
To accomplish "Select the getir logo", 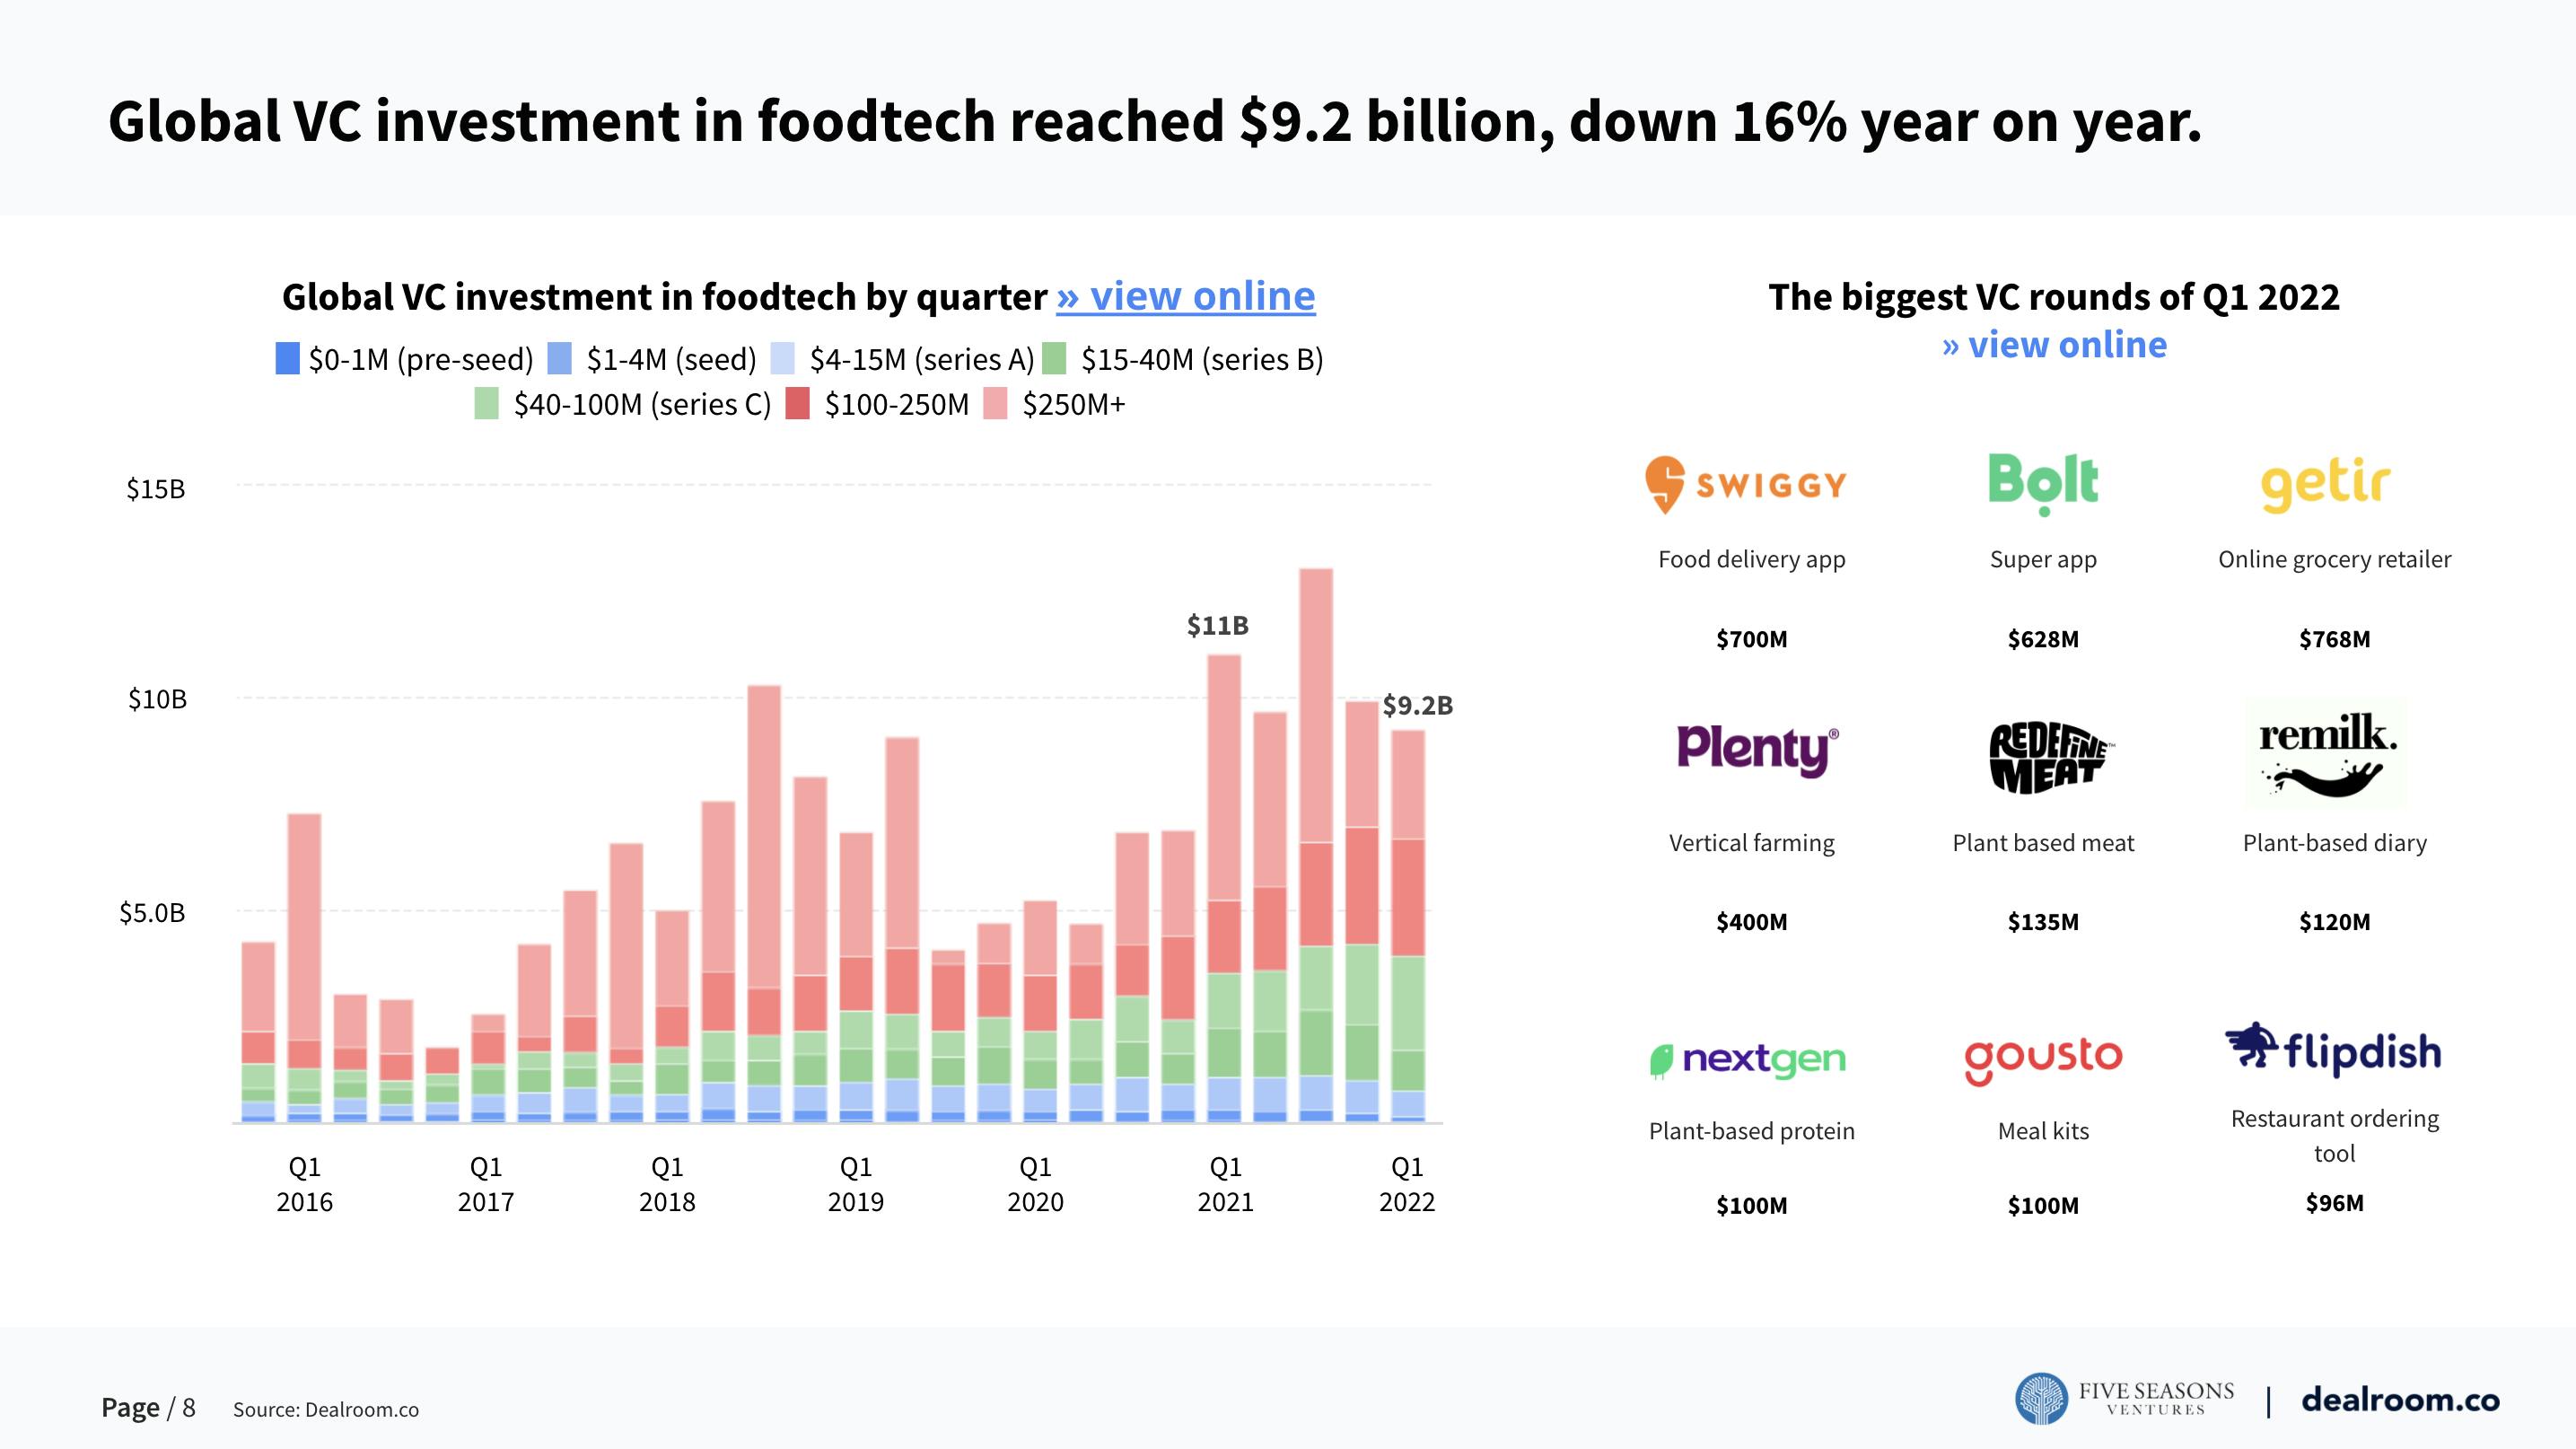I will (x=2326, y=486).
